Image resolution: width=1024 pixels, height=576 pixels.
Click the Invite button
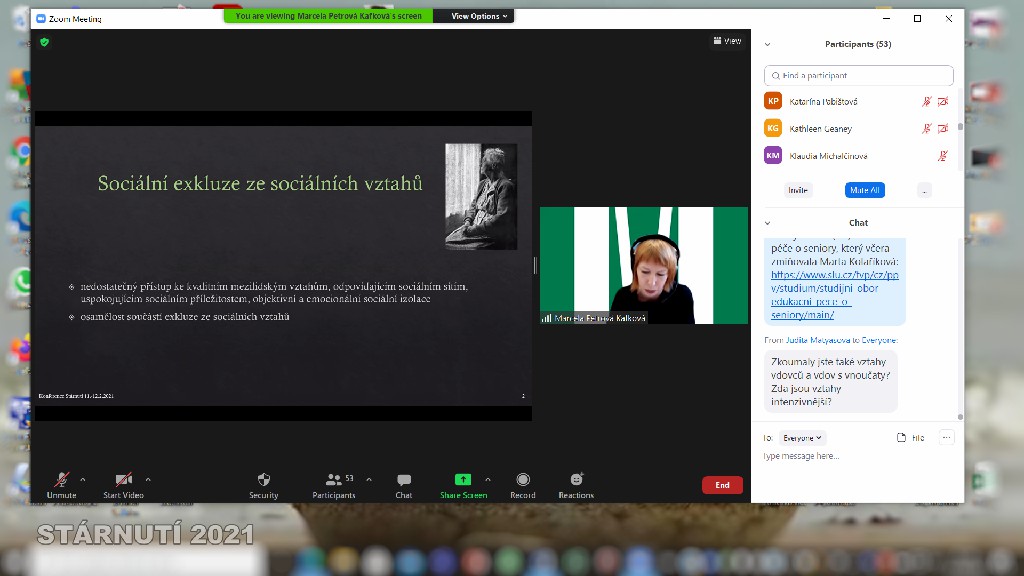798,190
